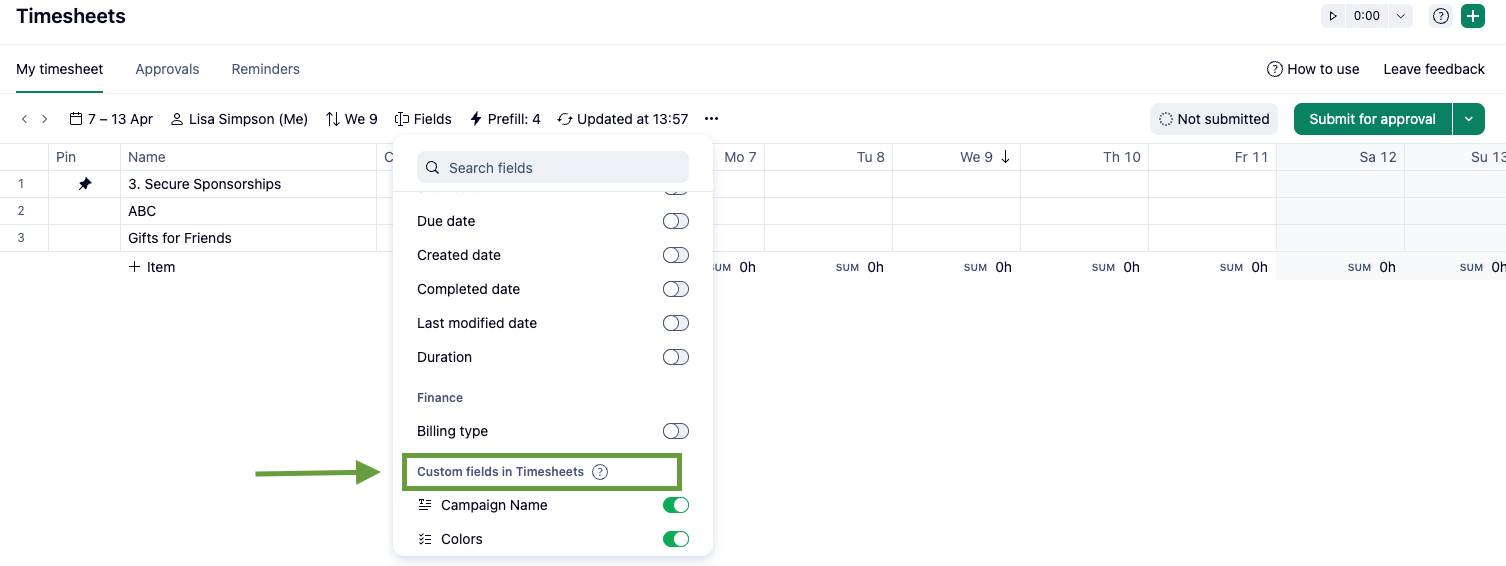Image resolution: width=1506 pixels, height=566 pixels.
Task: Enable the Billing type field toggle
Action: tap(676, 431)
